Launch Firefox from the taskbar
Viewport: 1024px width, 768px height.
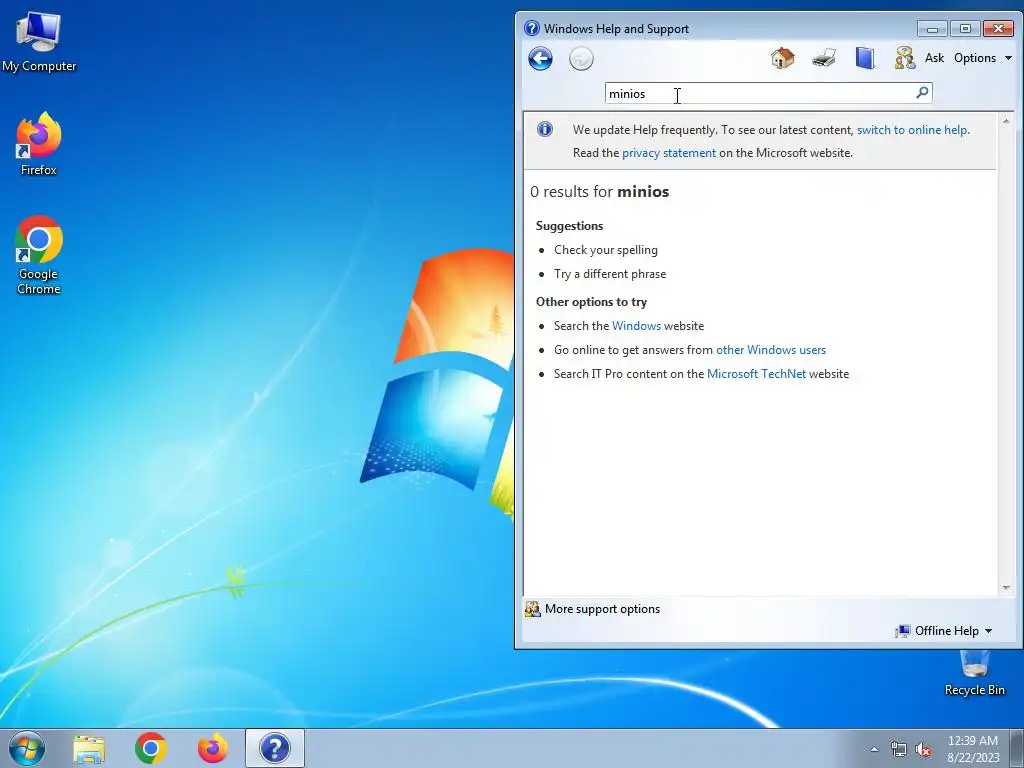pos(213,749)
